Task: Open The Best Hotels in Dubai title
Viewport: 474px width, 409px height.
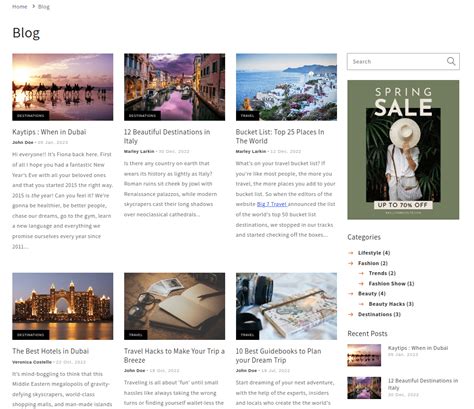Action: [x=51, y=351]
